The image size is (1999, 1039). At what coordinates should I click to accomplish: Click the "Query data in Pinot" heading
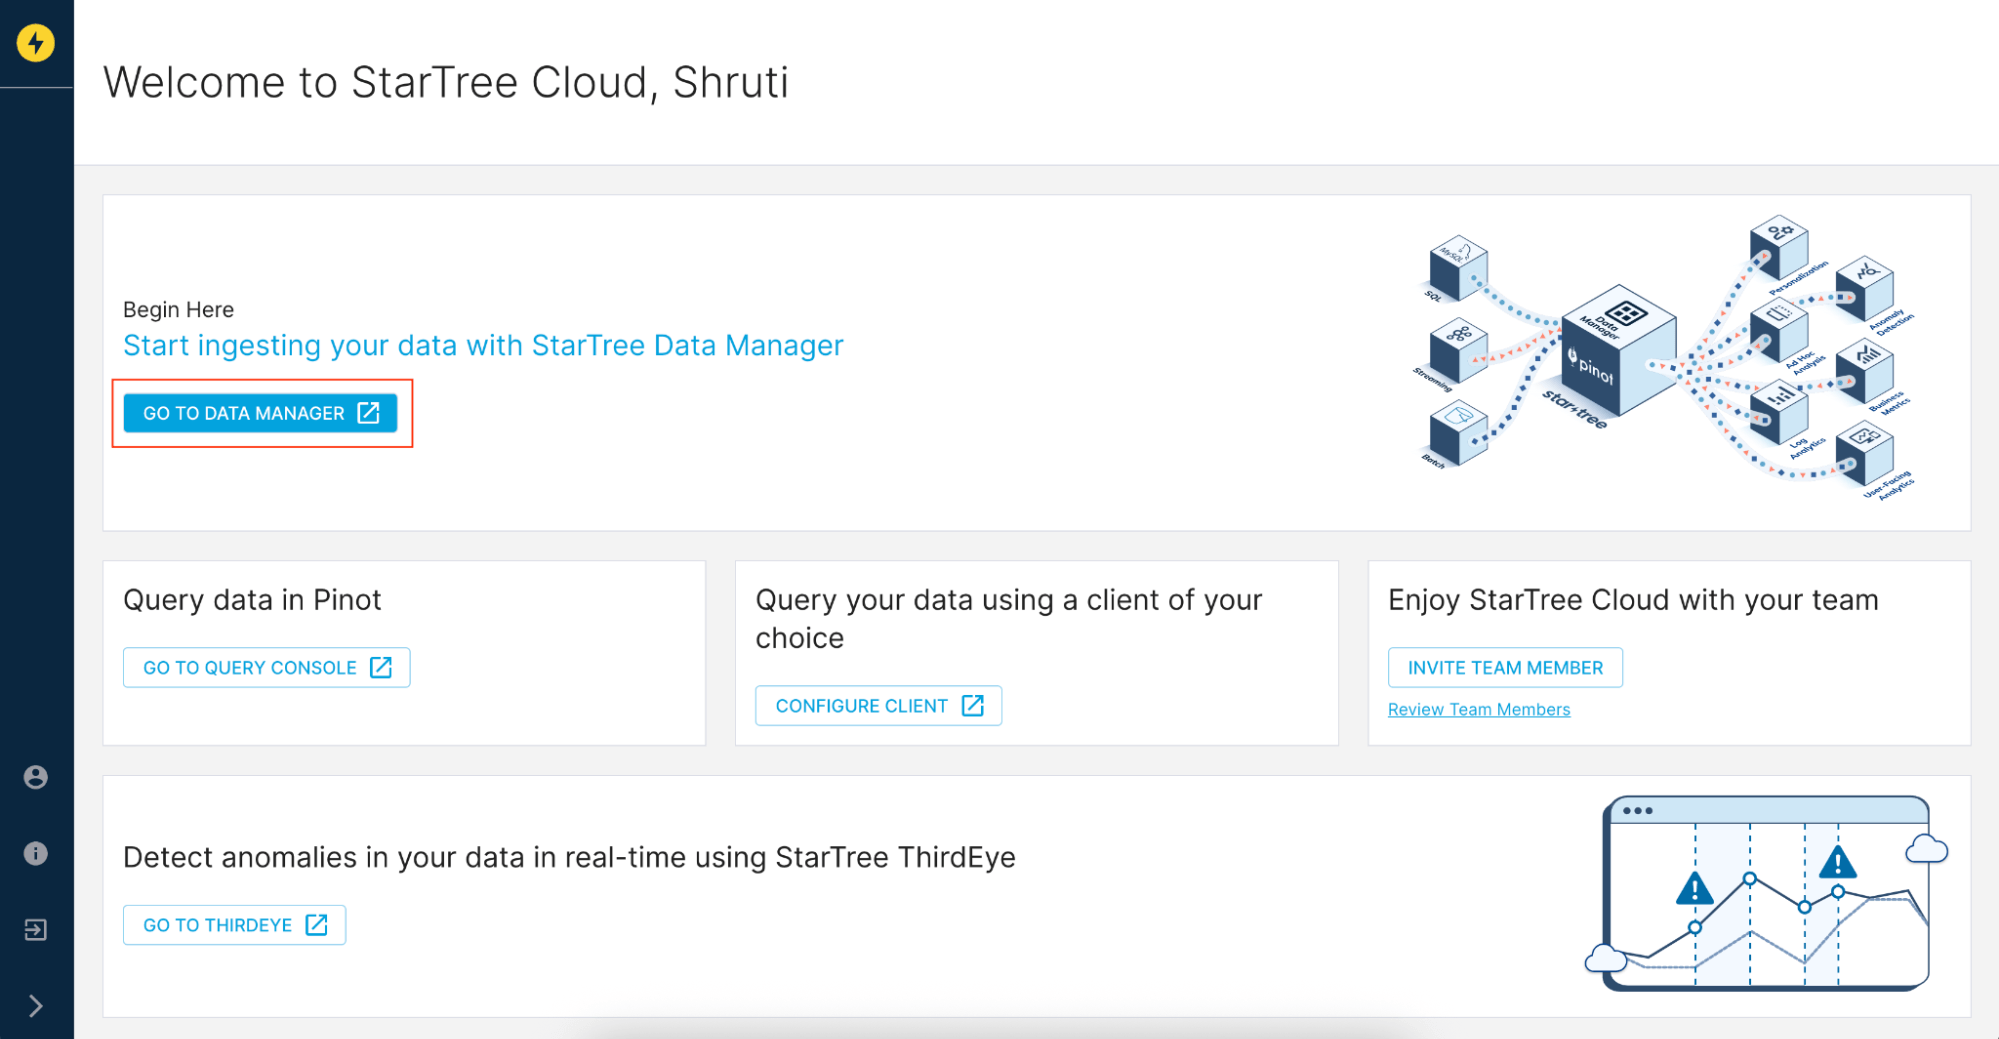[252, 600]
